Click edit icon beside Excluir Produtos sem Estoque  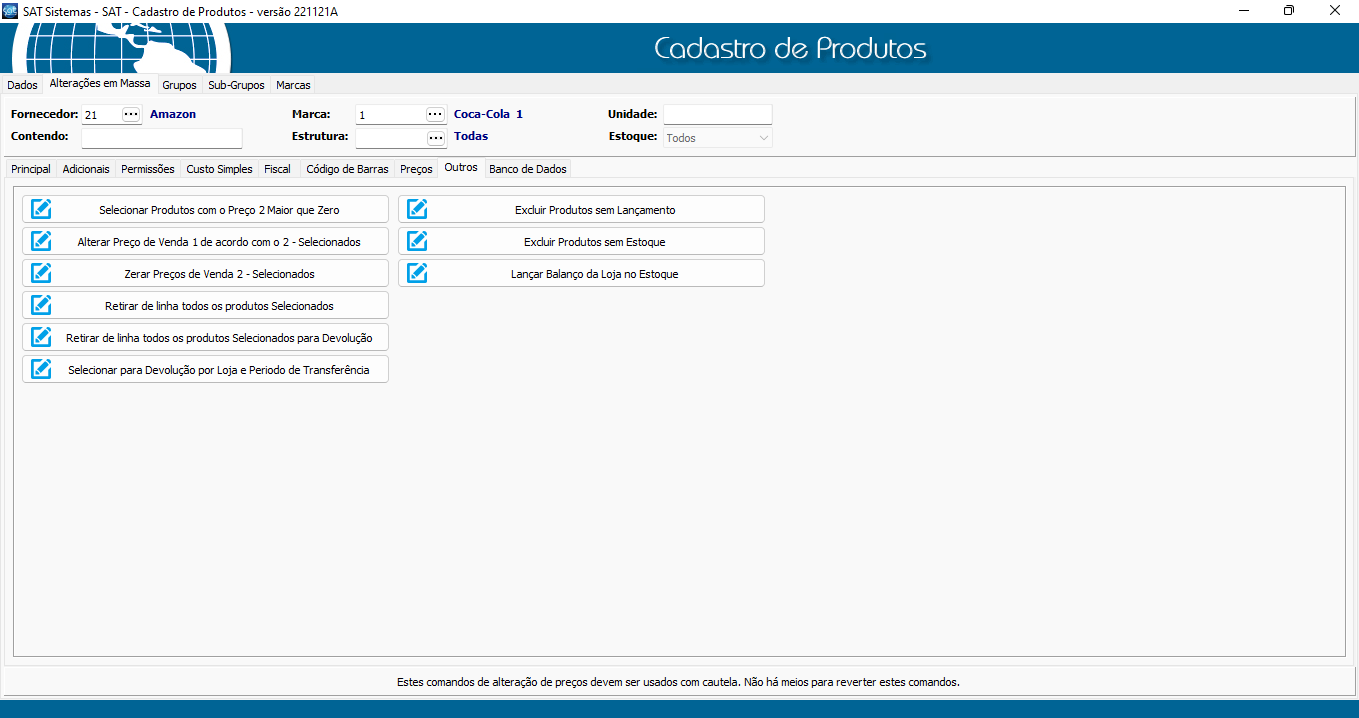coord(418,241)
